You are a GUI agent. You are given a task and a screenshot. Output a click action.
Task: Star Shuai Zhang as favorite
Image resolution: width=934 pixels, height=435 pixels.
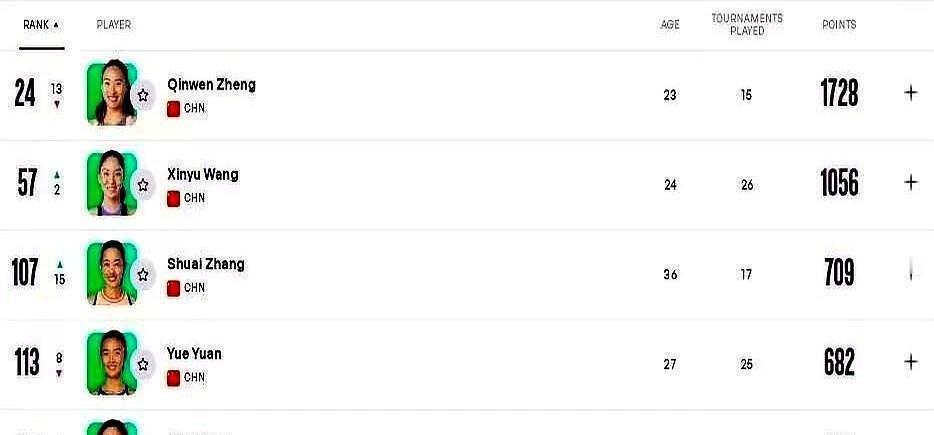point(143,275)
